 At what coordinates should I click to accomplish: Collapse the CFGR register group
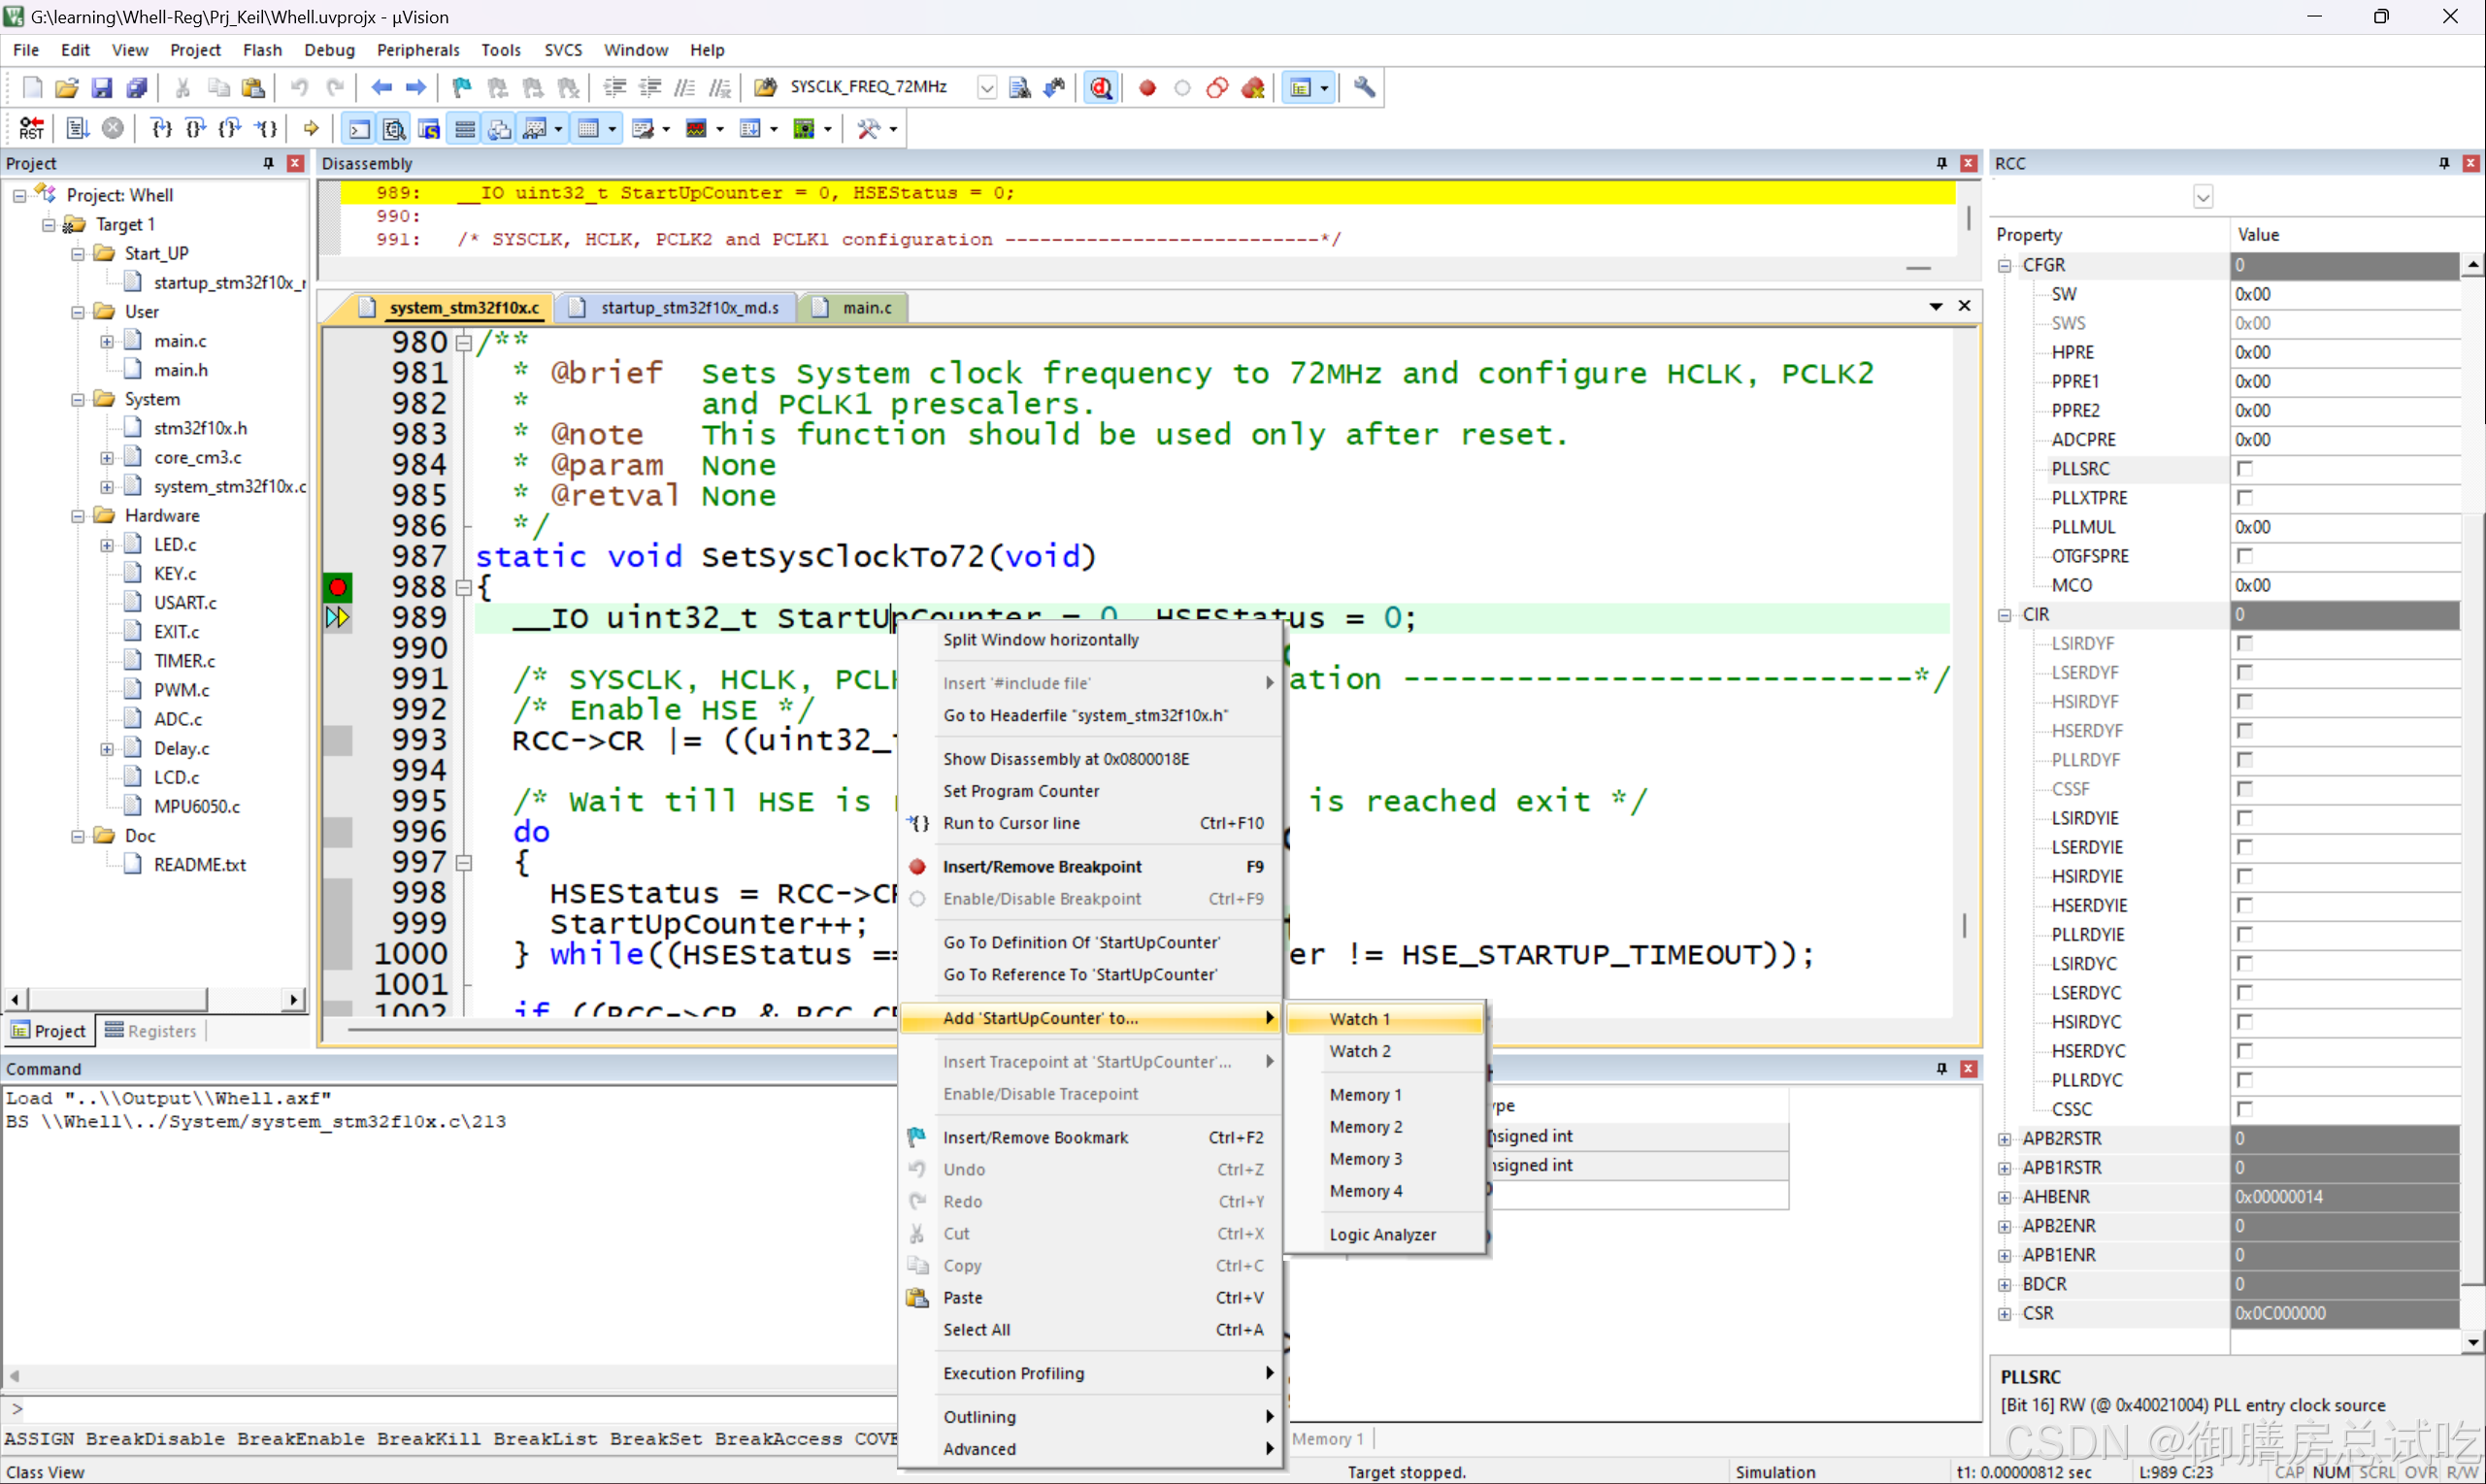2005,265
